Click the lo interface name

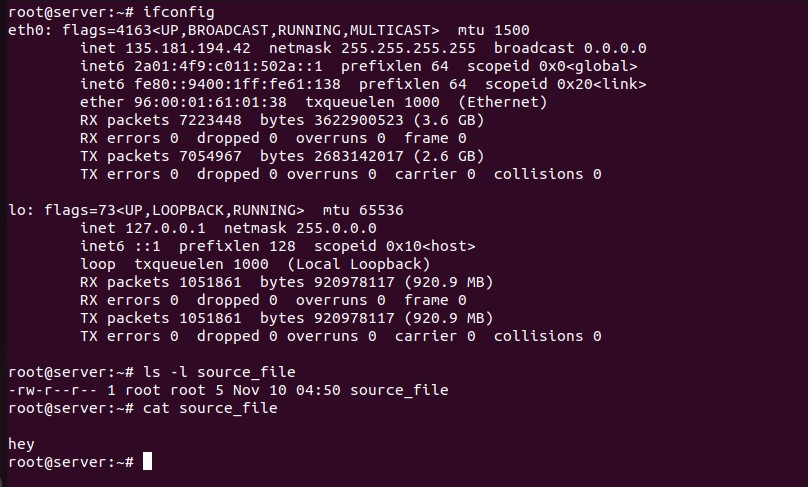17,210
